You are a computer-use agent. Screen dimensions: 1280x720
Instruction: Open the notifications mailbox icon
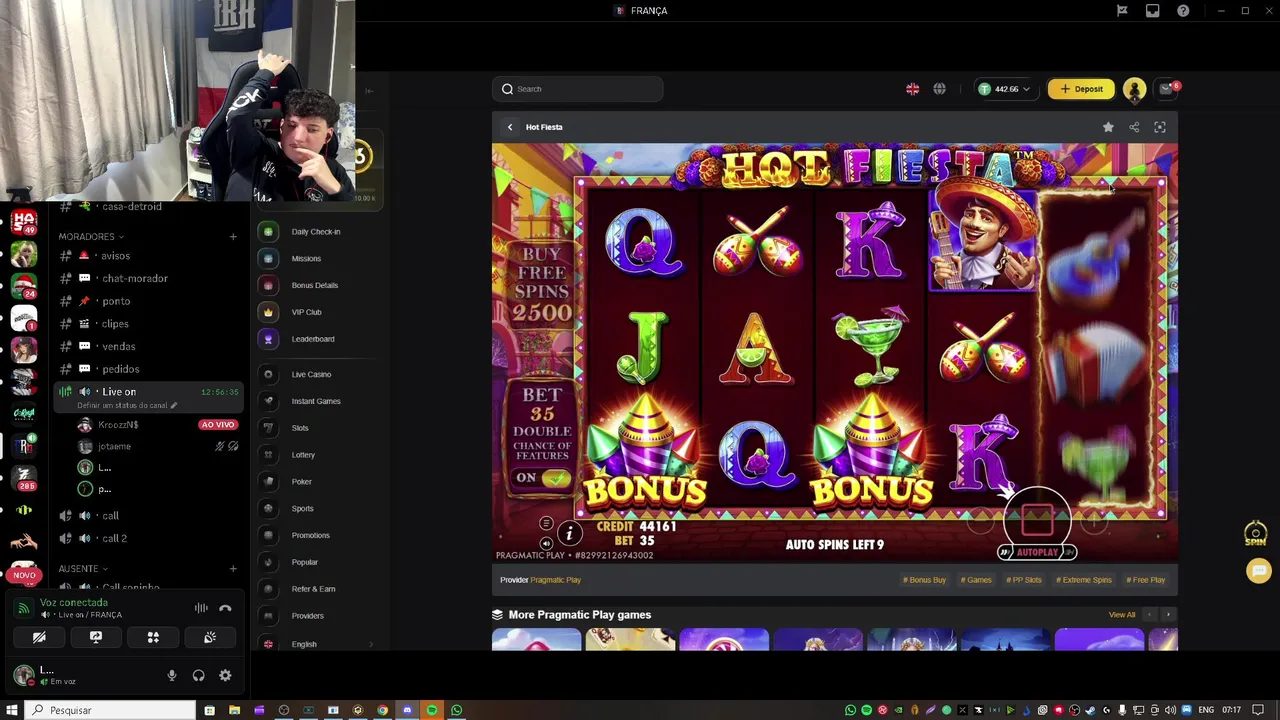click(x=1166, y=89)
